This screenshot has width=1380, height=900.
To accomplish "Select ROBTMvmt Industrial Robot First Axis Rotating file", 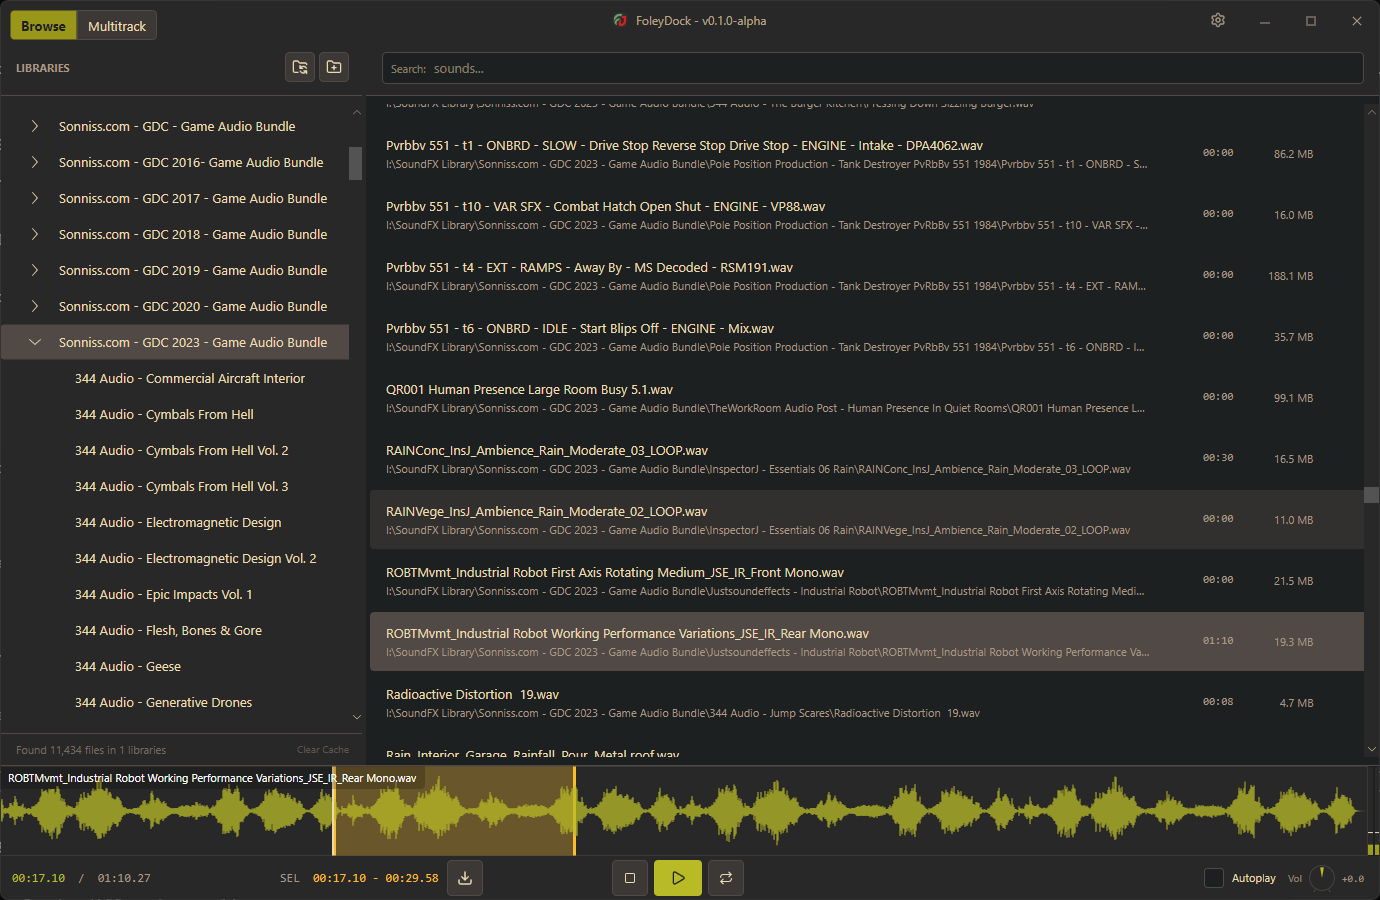I will point(866,581).
